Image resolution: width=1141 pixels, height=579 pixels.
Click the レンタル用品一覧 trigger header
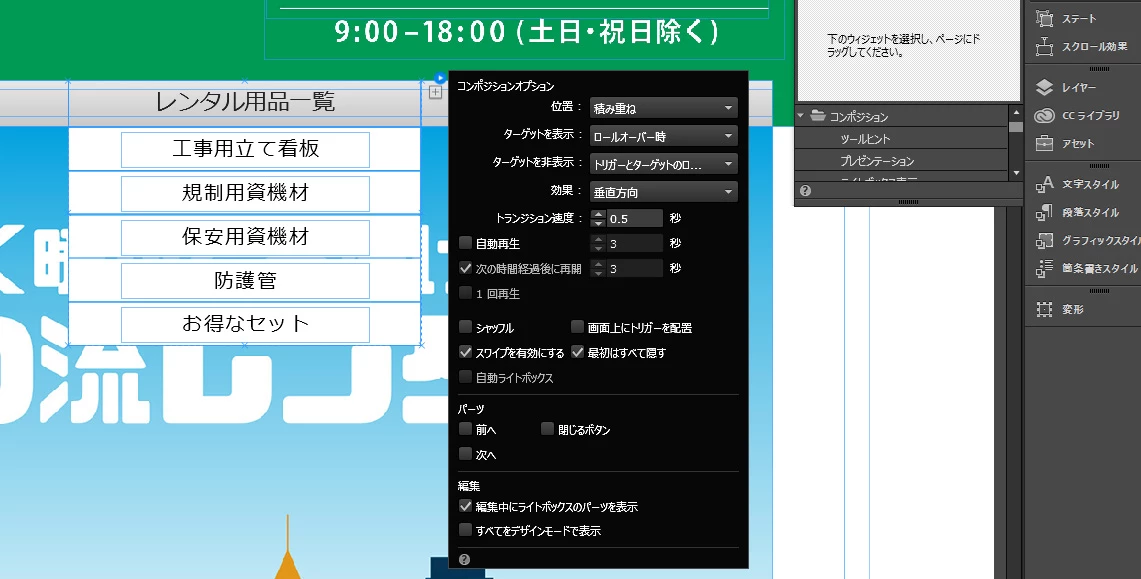coord(245,102)
